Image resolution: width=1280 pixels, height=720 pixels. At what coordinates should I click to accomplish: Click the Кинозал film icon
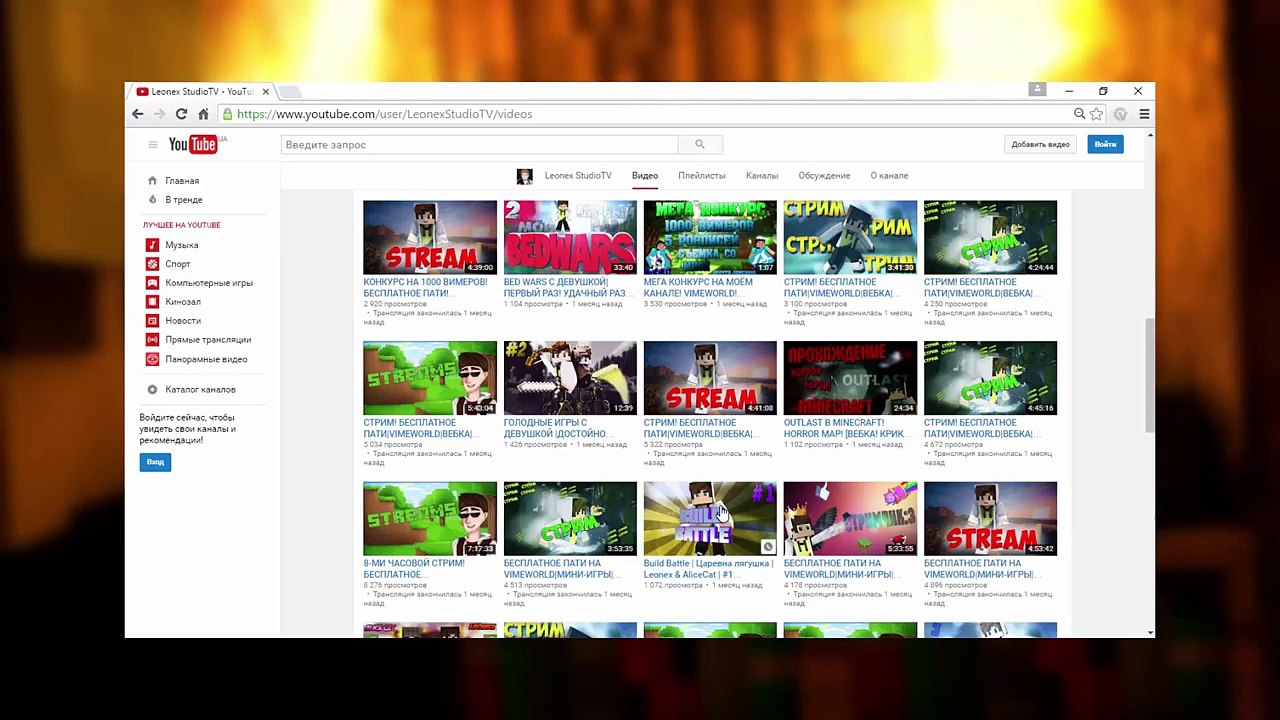point(152,302)
